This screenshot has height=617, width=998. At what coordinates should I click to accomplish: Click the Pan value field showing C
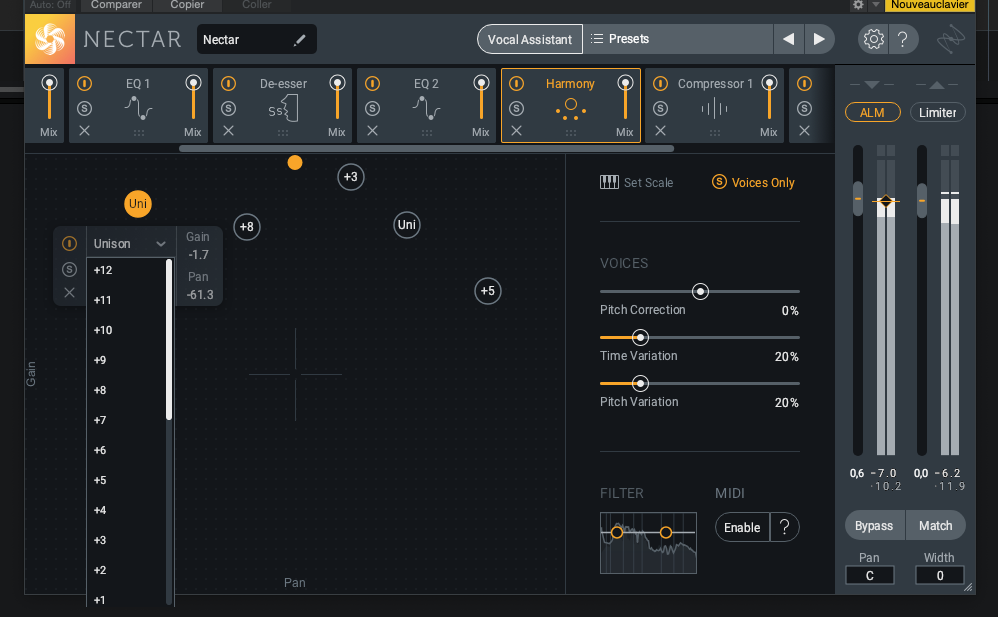click(x=869, y=575)
